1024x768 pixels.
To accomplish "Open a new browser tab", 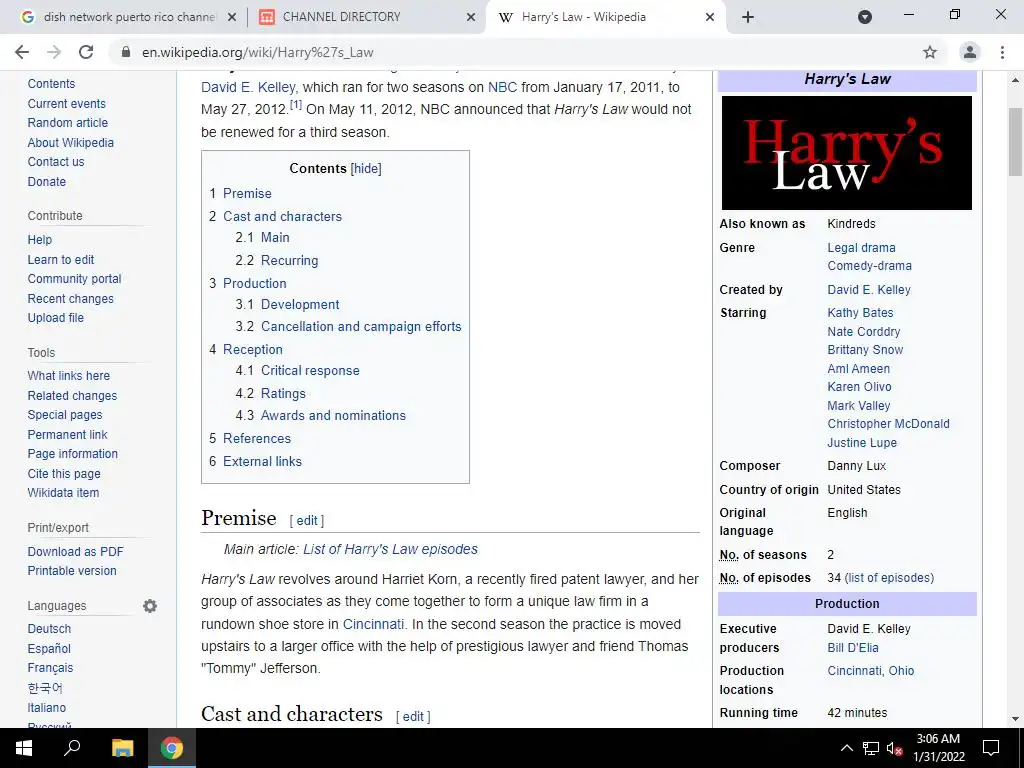I will point(748,17).
